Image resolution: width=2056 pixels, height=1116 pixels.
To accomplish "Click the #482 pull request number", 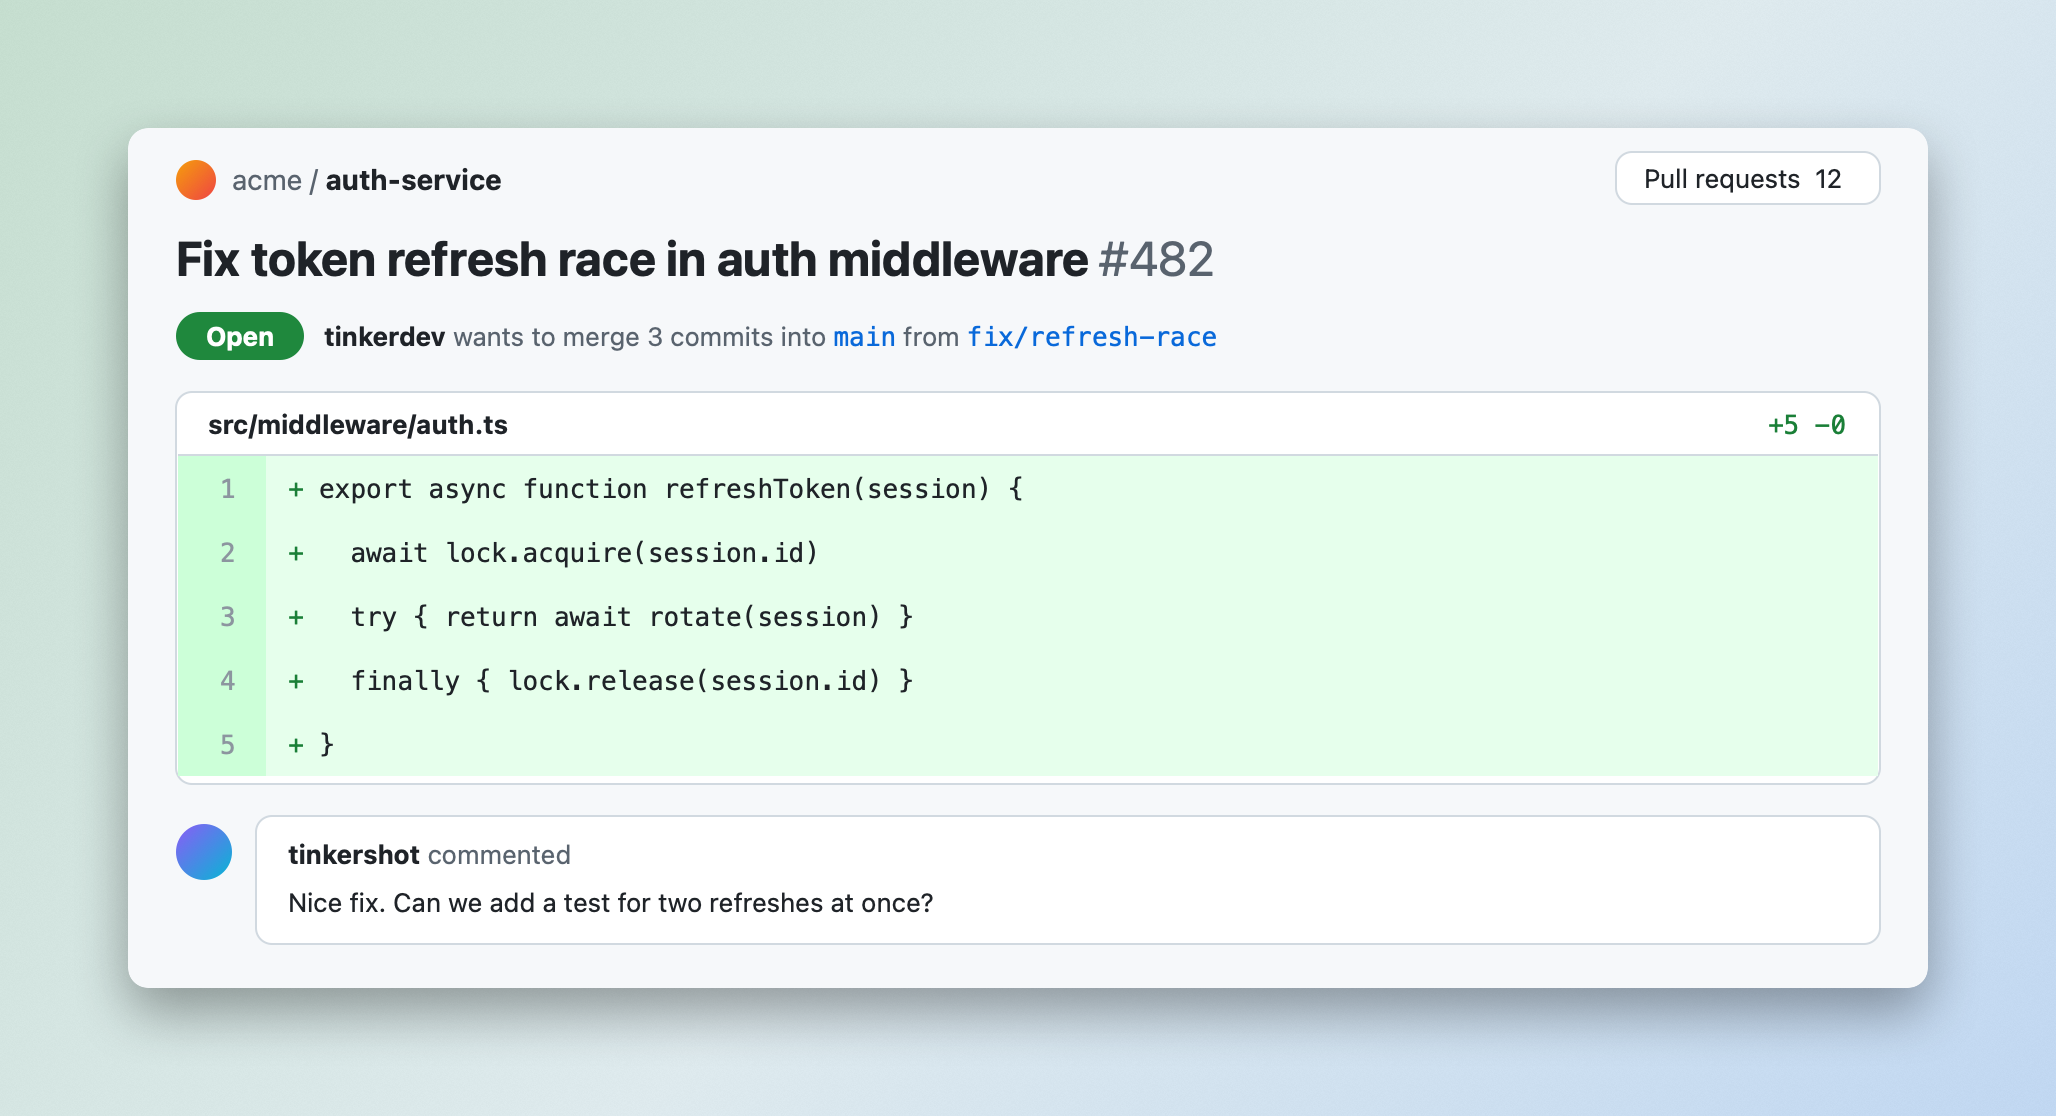I will [1156, 260].
